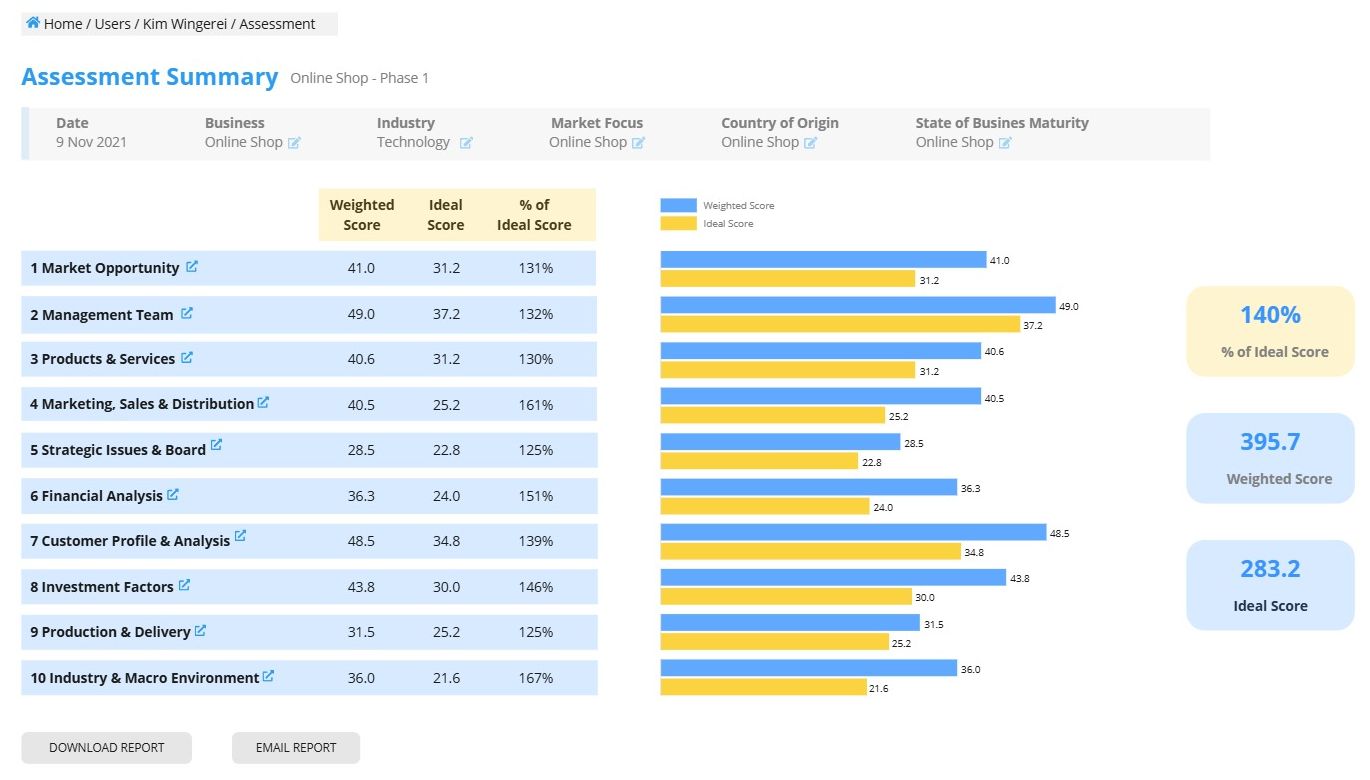The height and width of the screenshot is (780, 1370).
Task: Open Management Team external link icon
Action: tap(186, 313)
